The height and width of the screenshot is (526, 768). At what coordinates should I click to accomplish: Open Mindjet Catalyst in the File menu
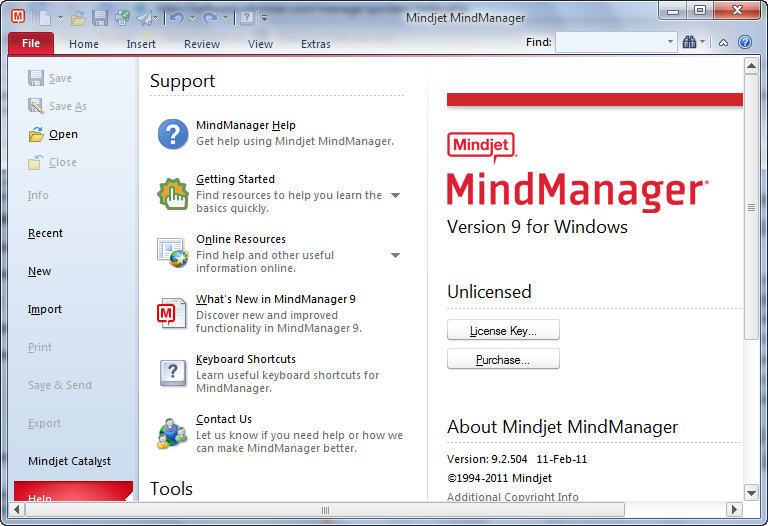click(70, 461)
